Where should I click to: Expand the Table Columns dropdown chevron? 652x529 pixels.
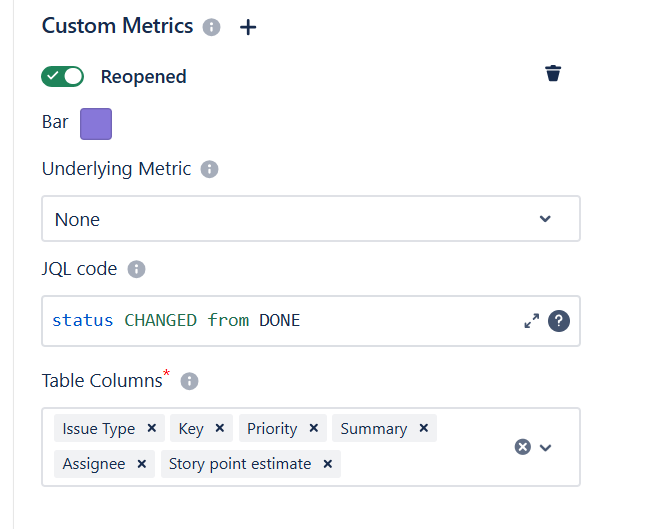546,447
